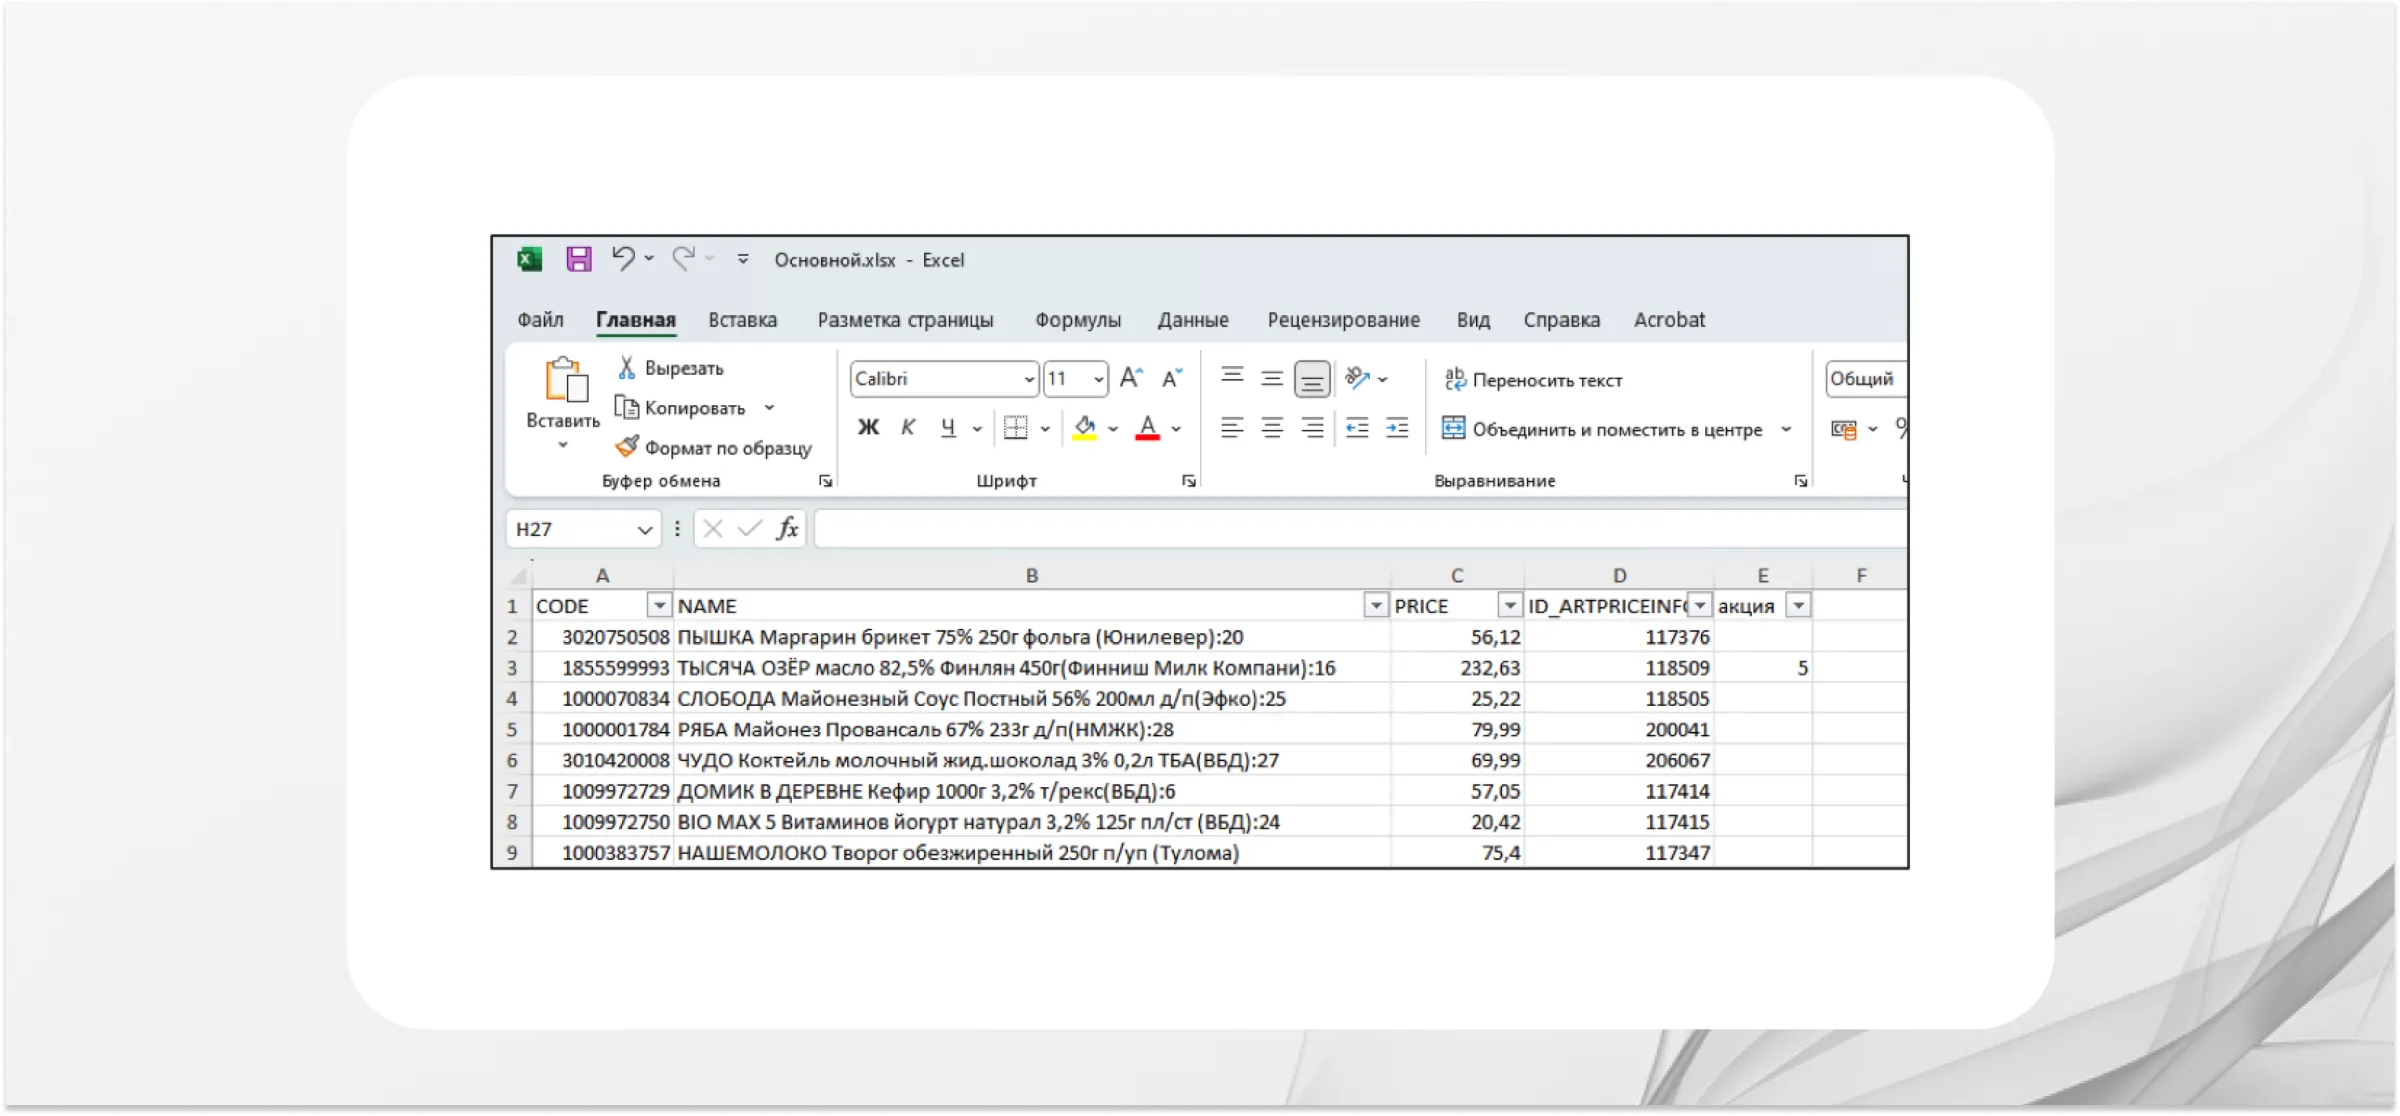Click the Вставить paste icon
The width and height of the screenshot is (2400, 1116).
[565, 380]
